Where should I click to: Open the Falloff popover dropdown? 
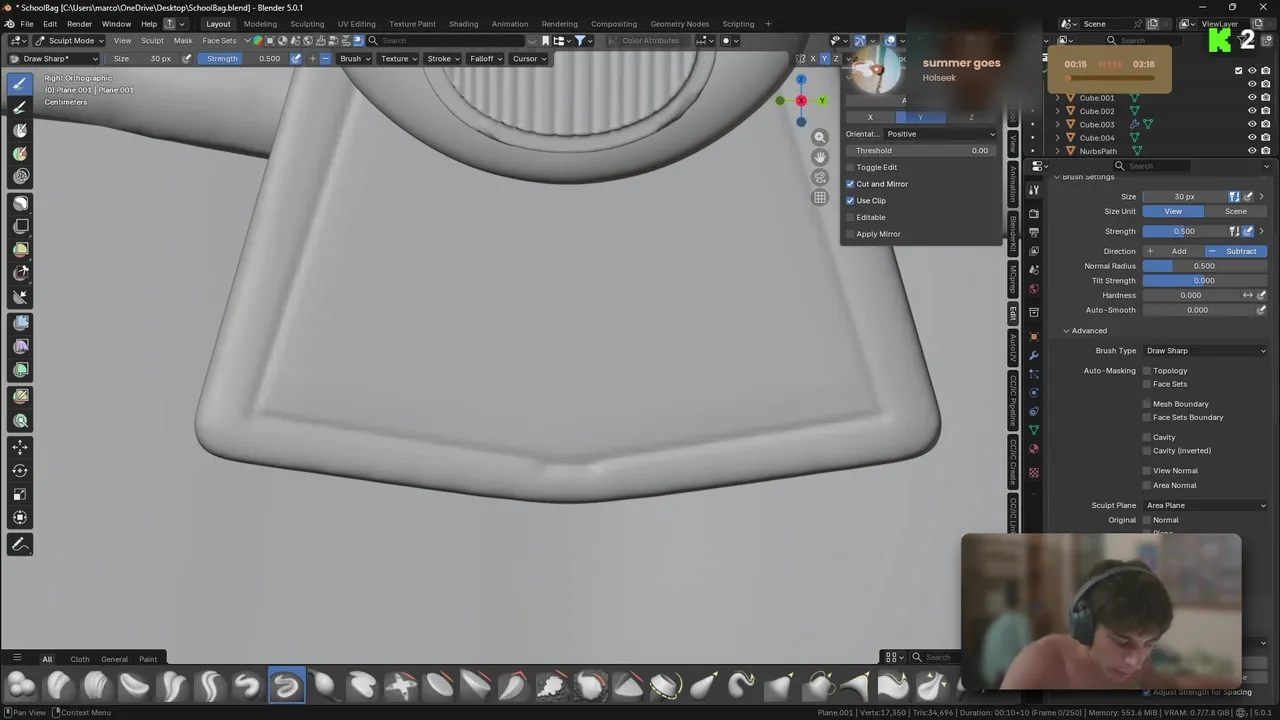(x=486, y=59)
